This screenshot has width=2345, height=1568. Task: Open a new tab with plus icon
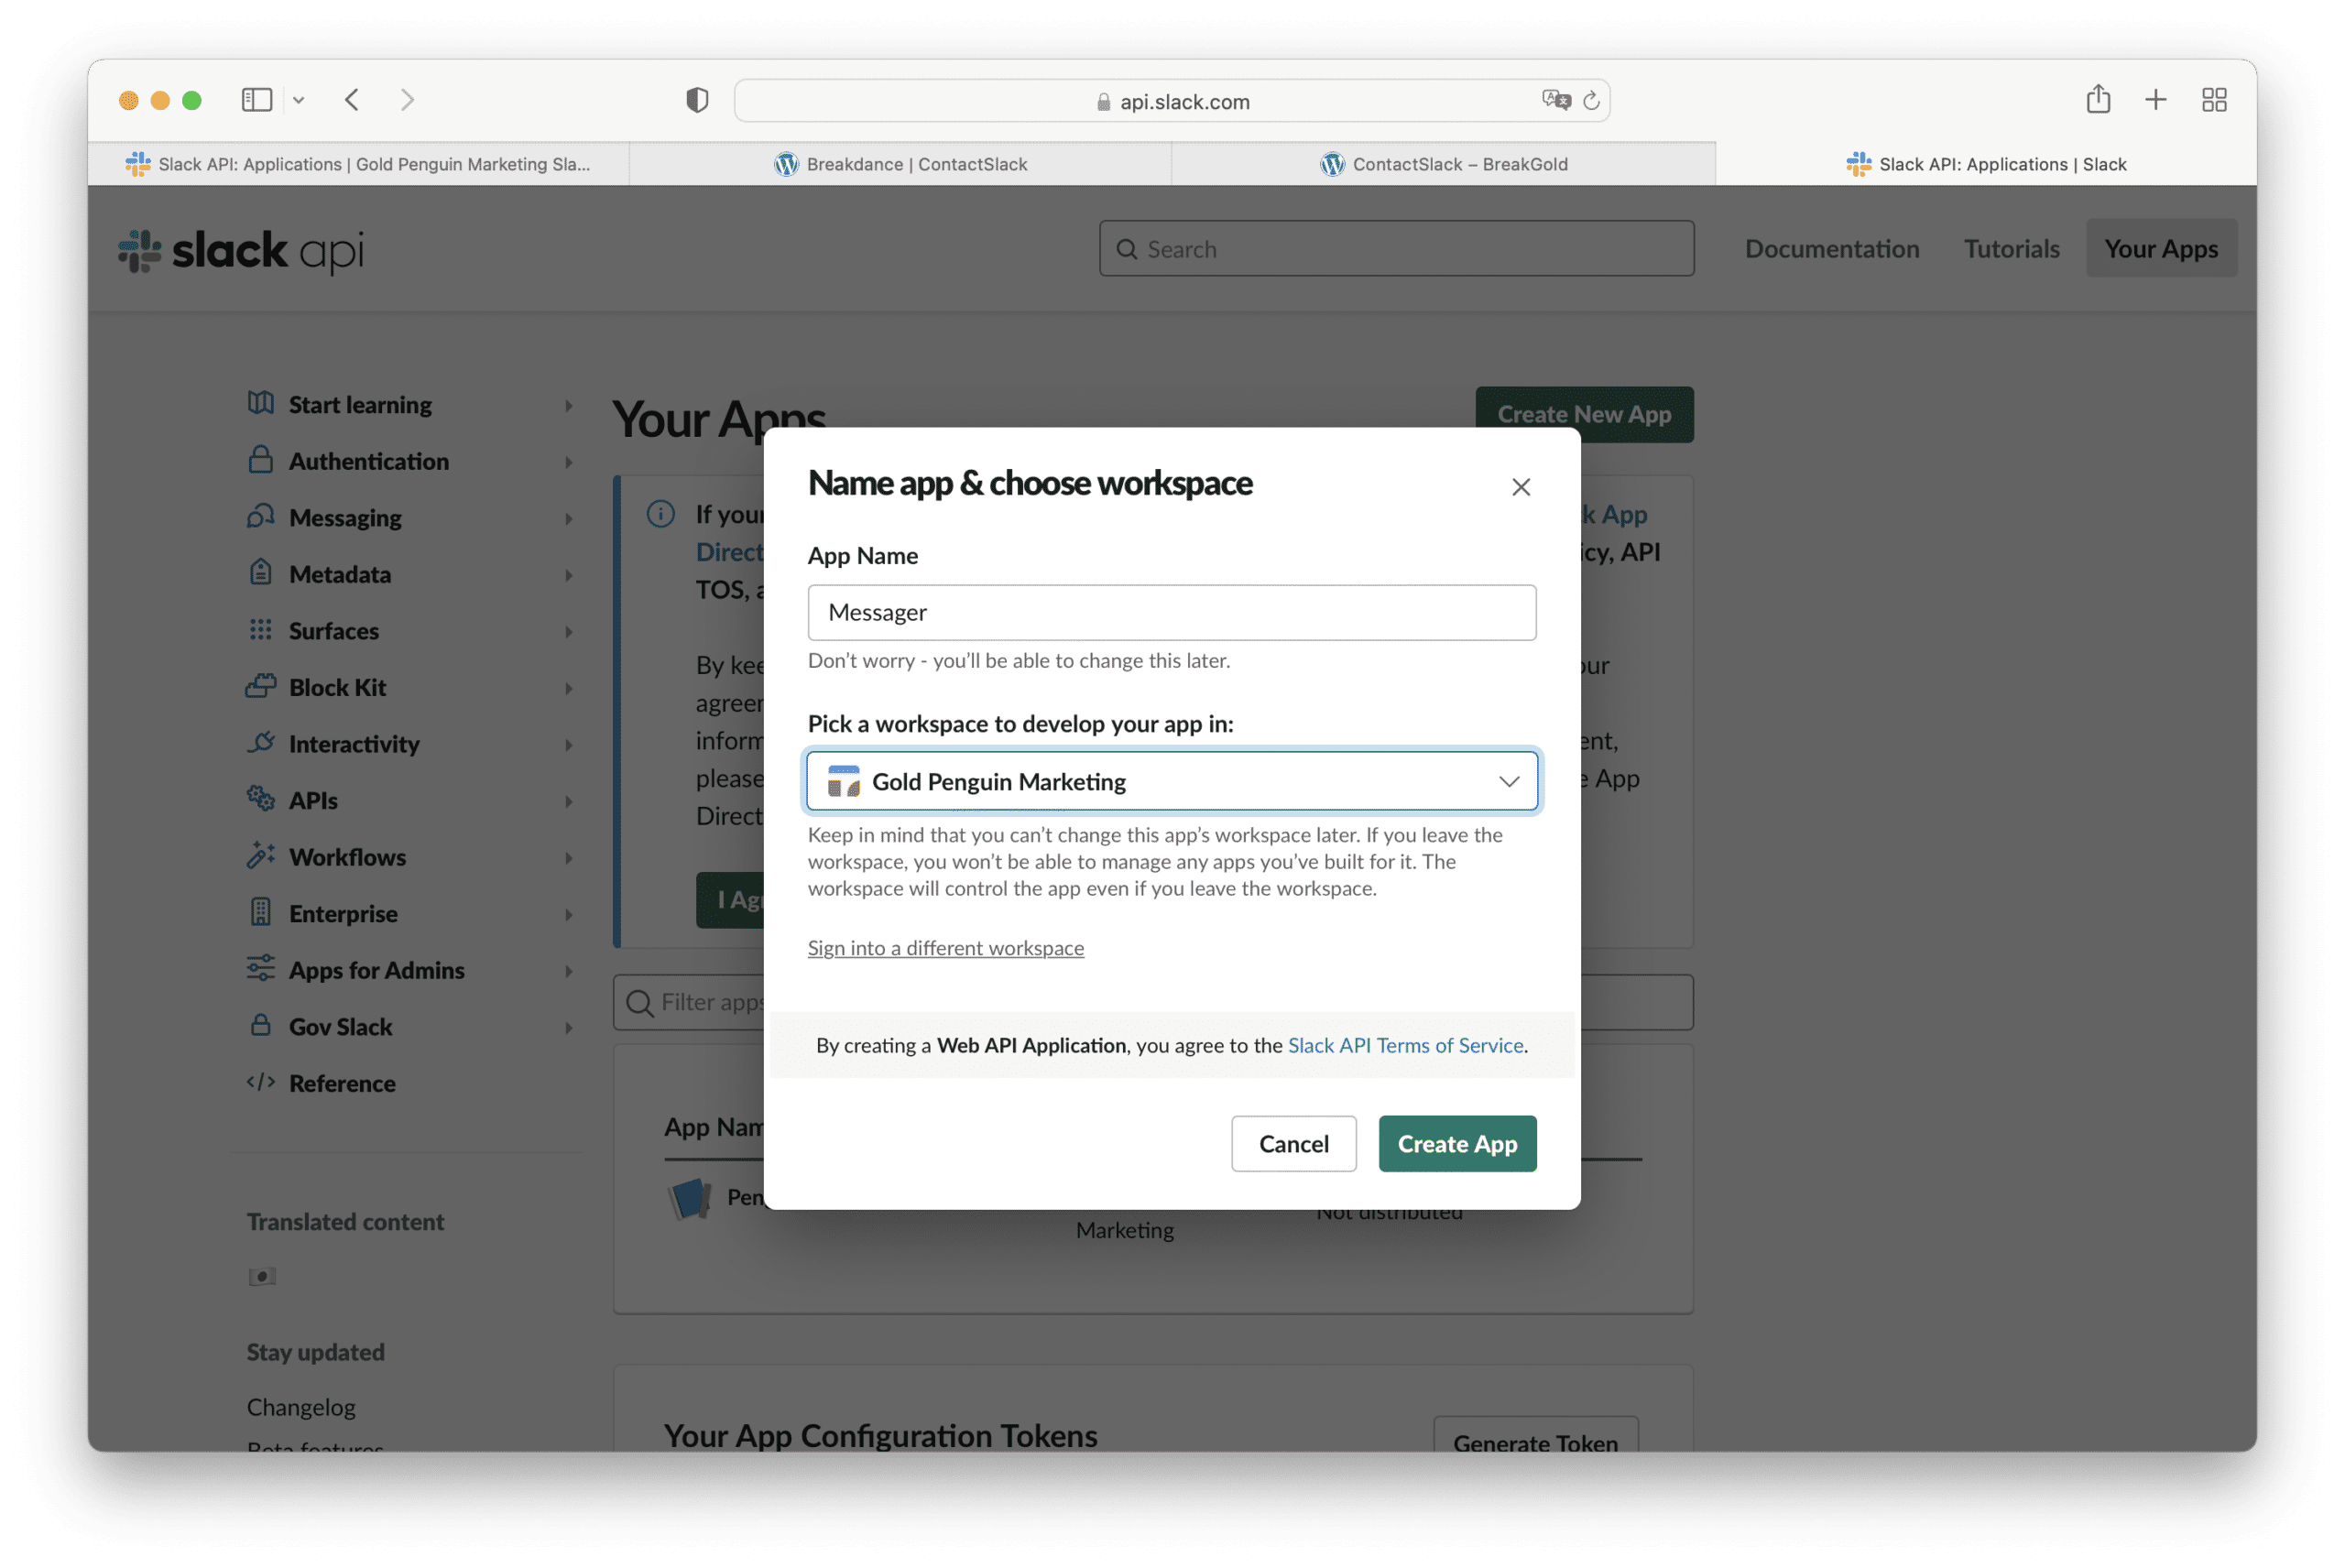point(2155,100)
